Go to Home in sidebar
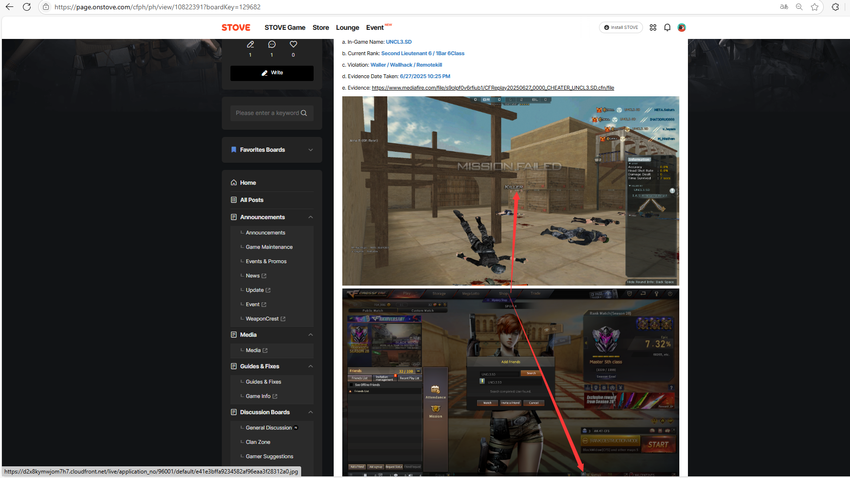850x478 pixels. (248, 183)
